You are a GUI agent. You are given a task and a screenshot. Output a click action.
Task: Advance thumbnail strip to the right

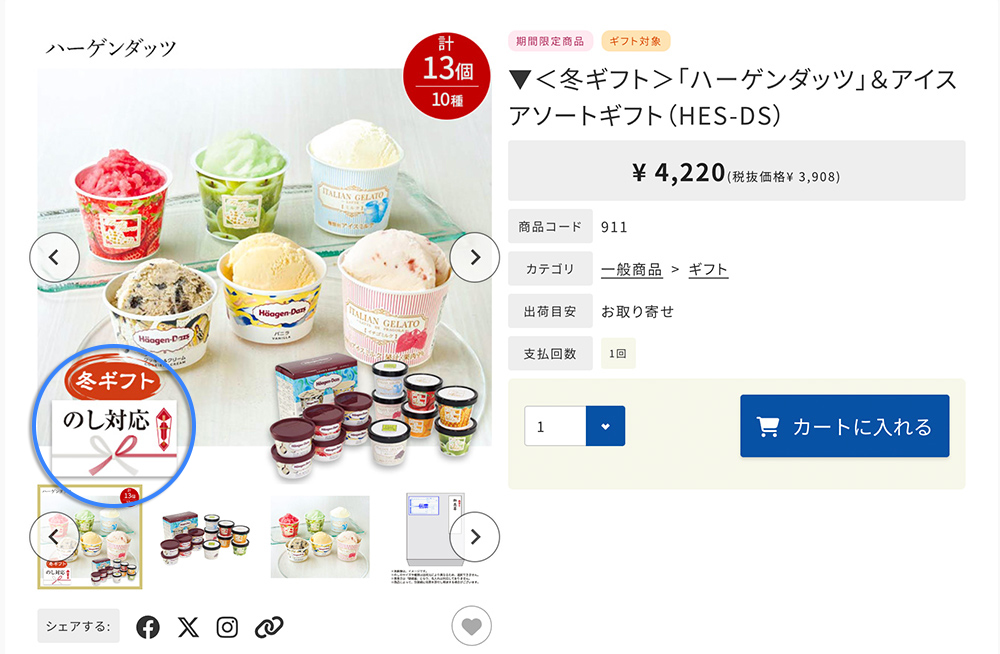point(474,537)
